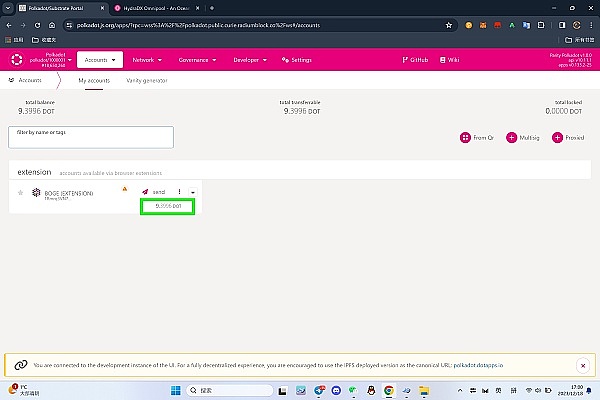The width and height of the screenshot is (600, 400).
Task: Dismiss the development instance banner
Action: click(583, 366)
